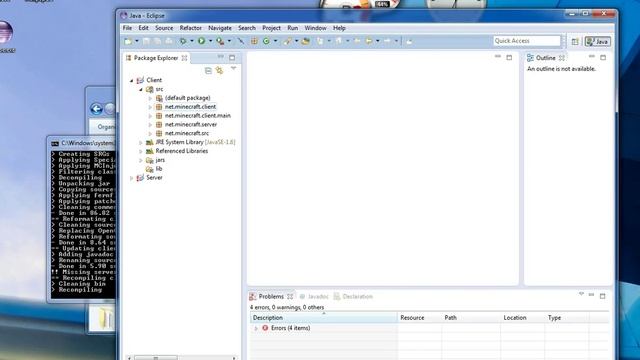Click the New Java Package toolbar icon
Viewport: 640px width, 360px height.
(254, 41)
